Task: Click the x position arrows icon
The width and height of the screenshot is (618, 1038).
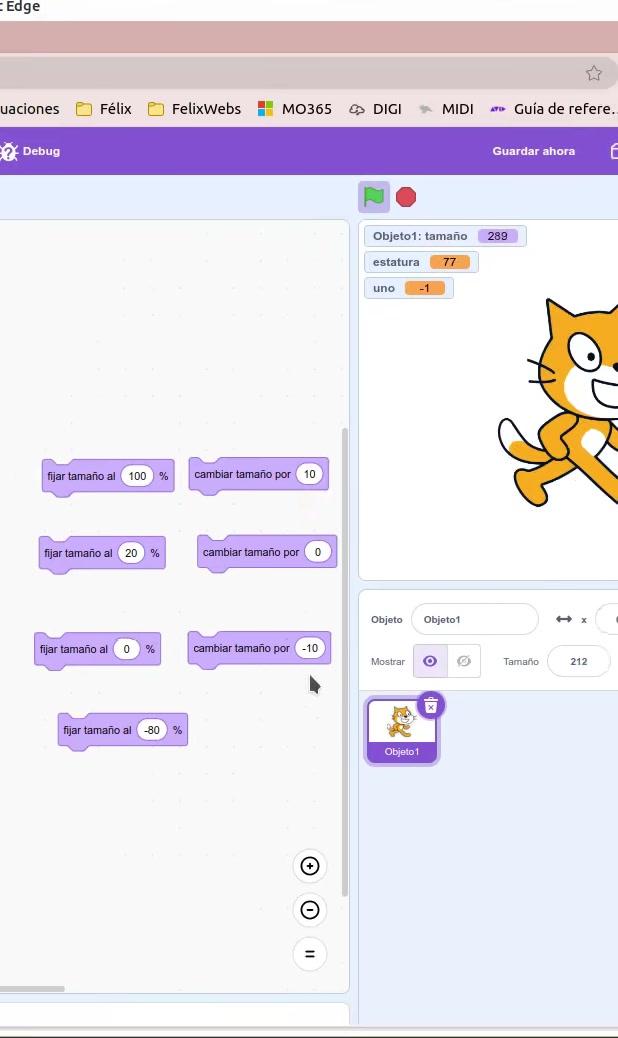Action: coord(564,620)
